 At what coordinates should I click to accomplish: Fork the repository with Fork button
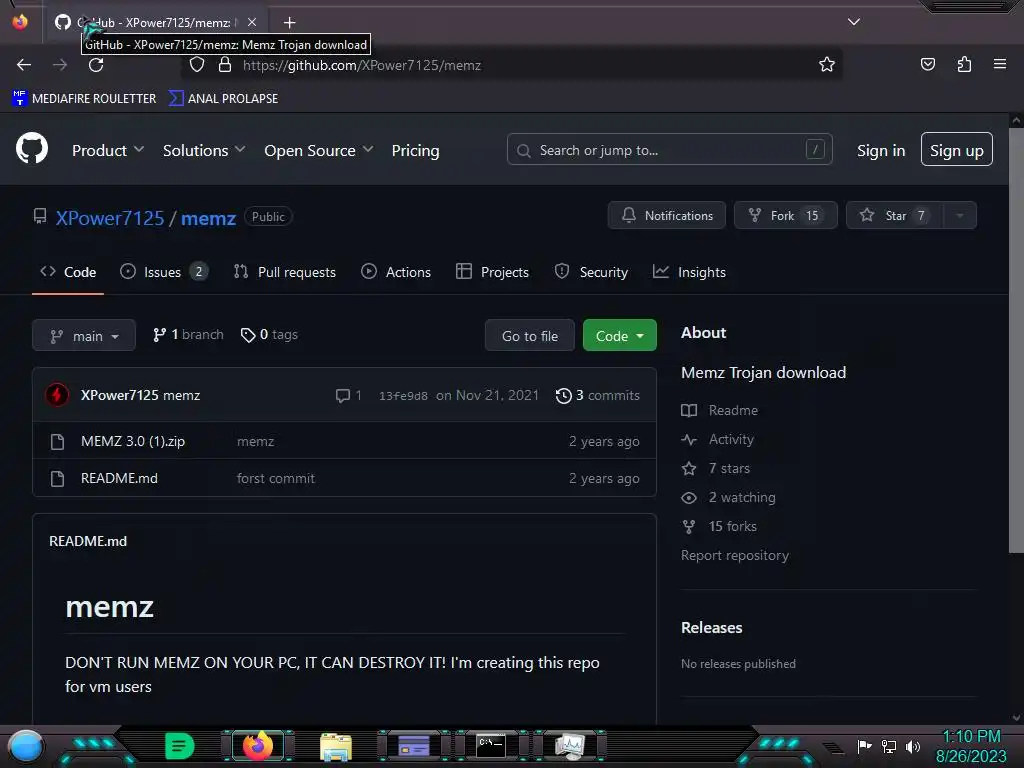pos(786,216)
